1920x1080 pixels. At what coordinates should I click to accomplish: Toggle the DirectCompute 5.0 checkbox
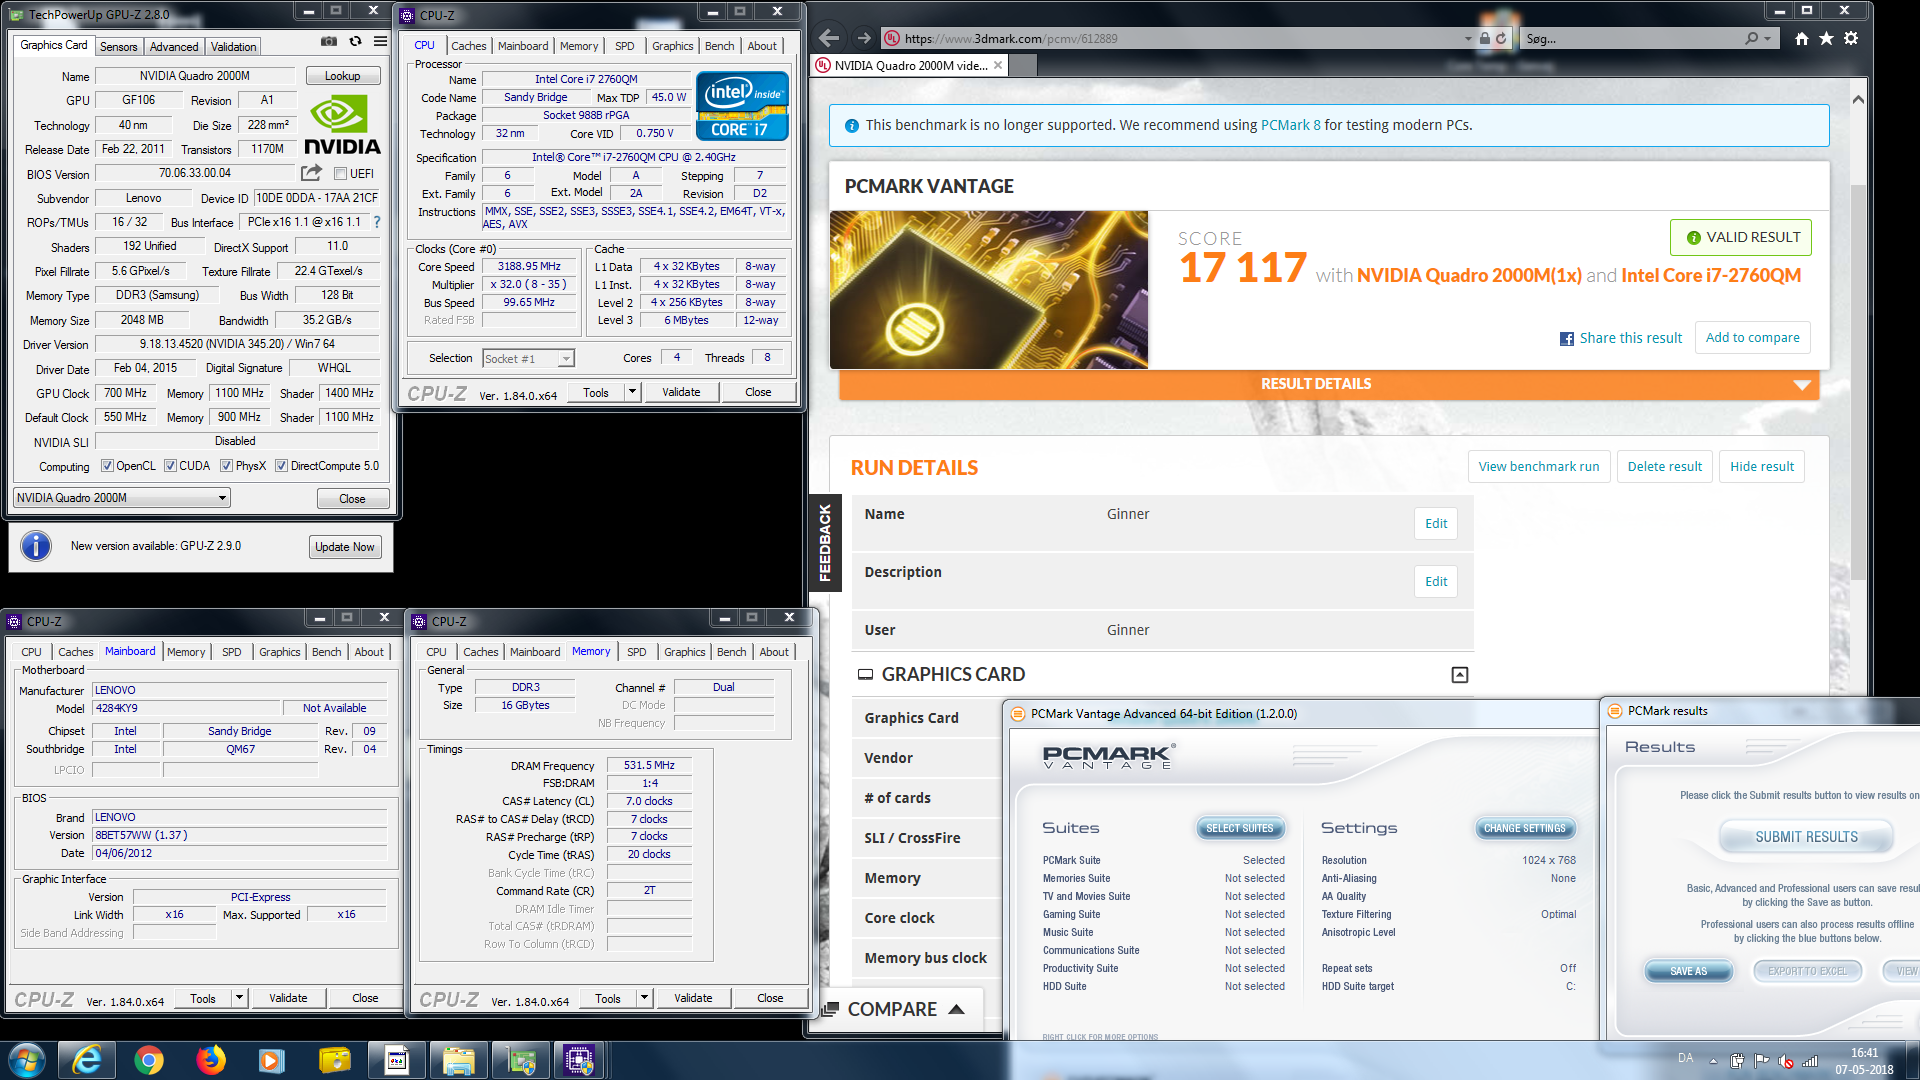(282, 466)
